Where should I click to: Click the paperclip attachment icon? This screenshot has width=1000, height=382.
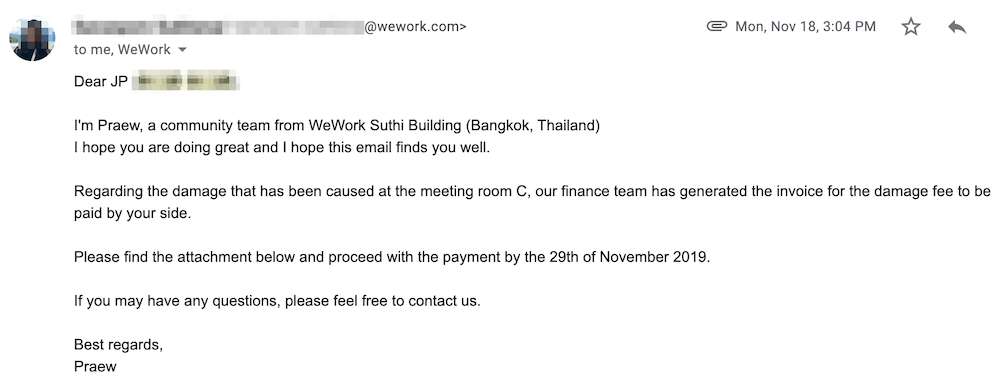tap(717, 26)
